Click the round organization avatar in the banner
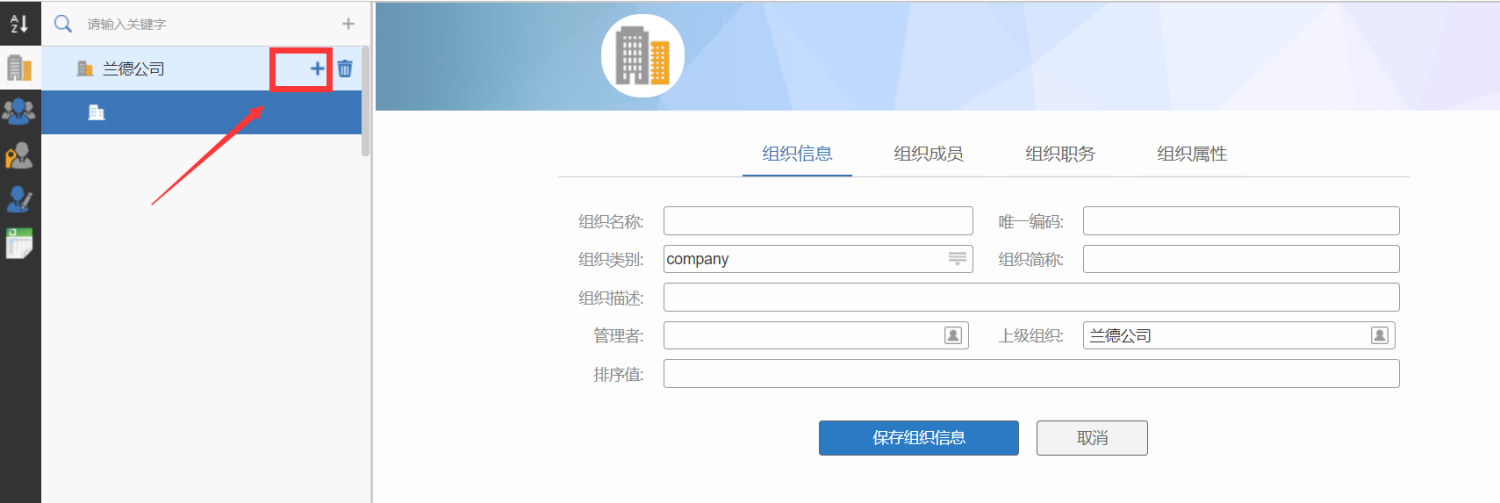 (643, 56)
